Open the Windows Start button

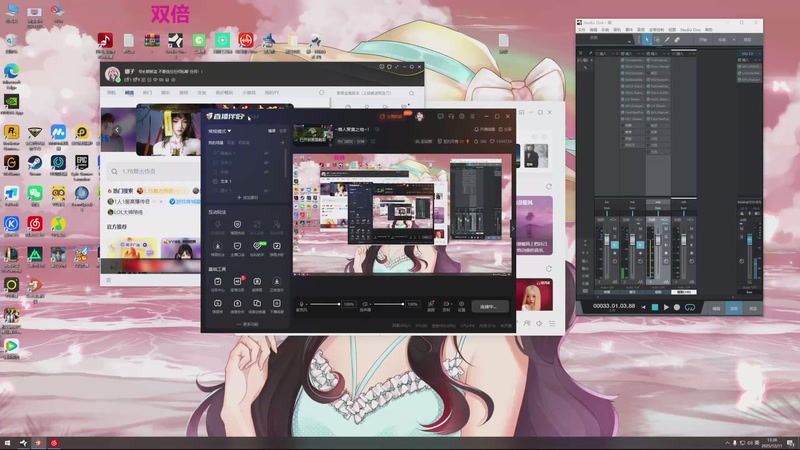click(x=7, y=443)
